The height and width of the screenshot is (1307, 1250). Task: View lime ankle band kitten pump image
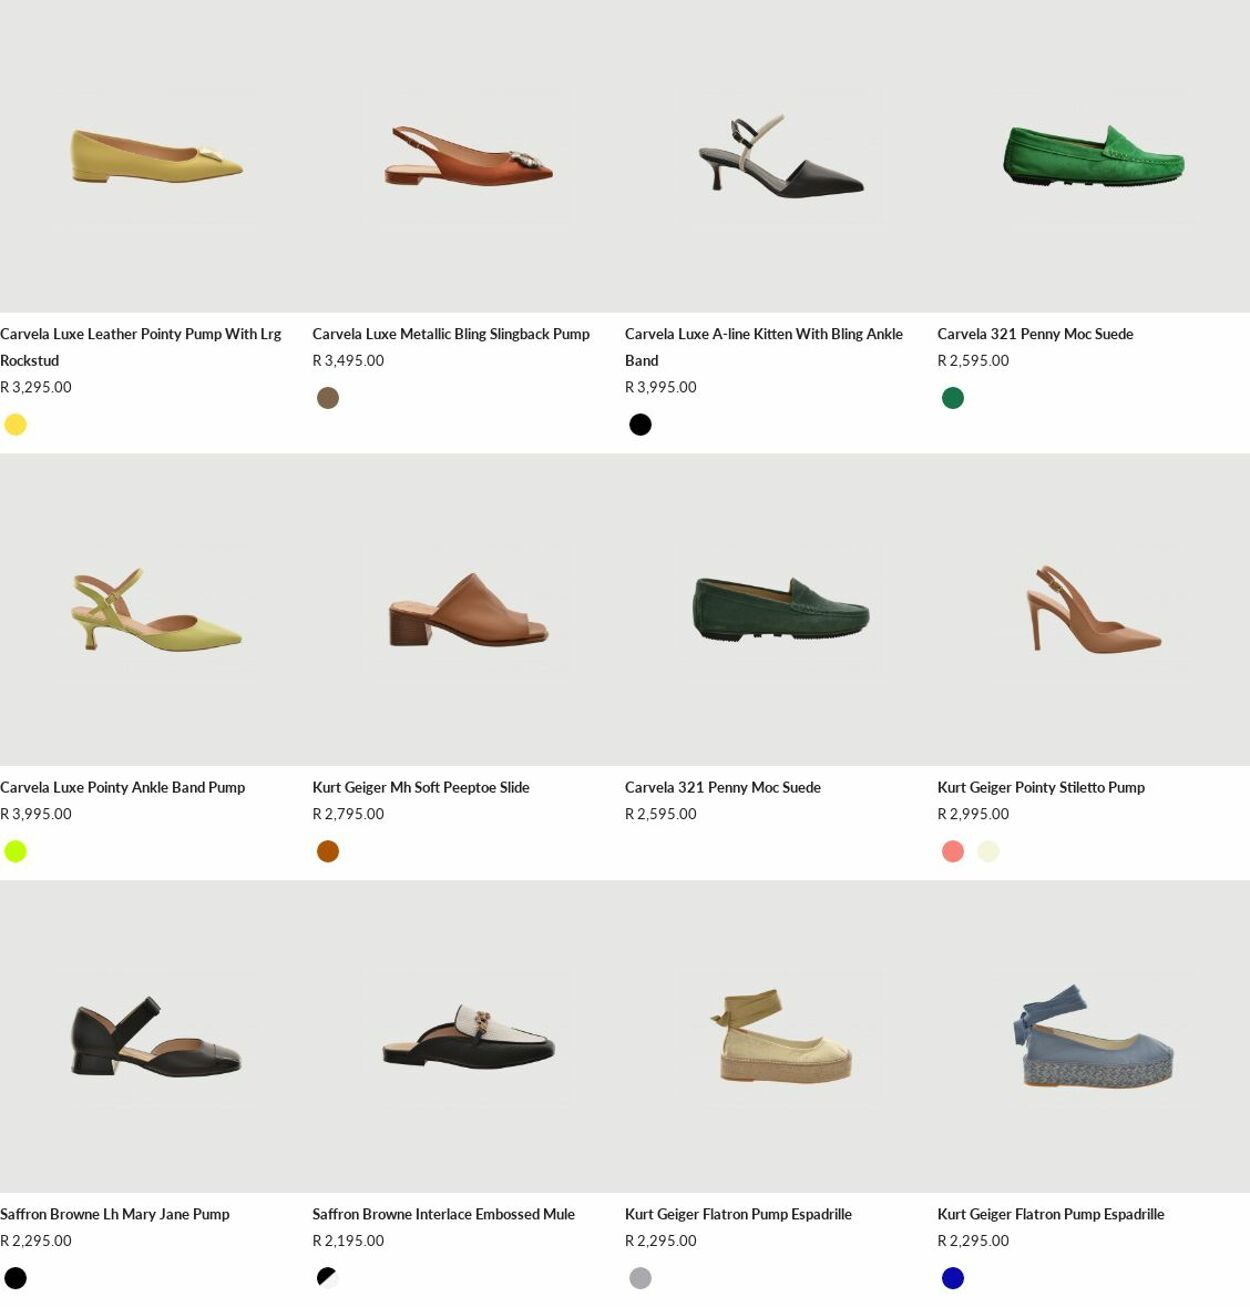156,610
